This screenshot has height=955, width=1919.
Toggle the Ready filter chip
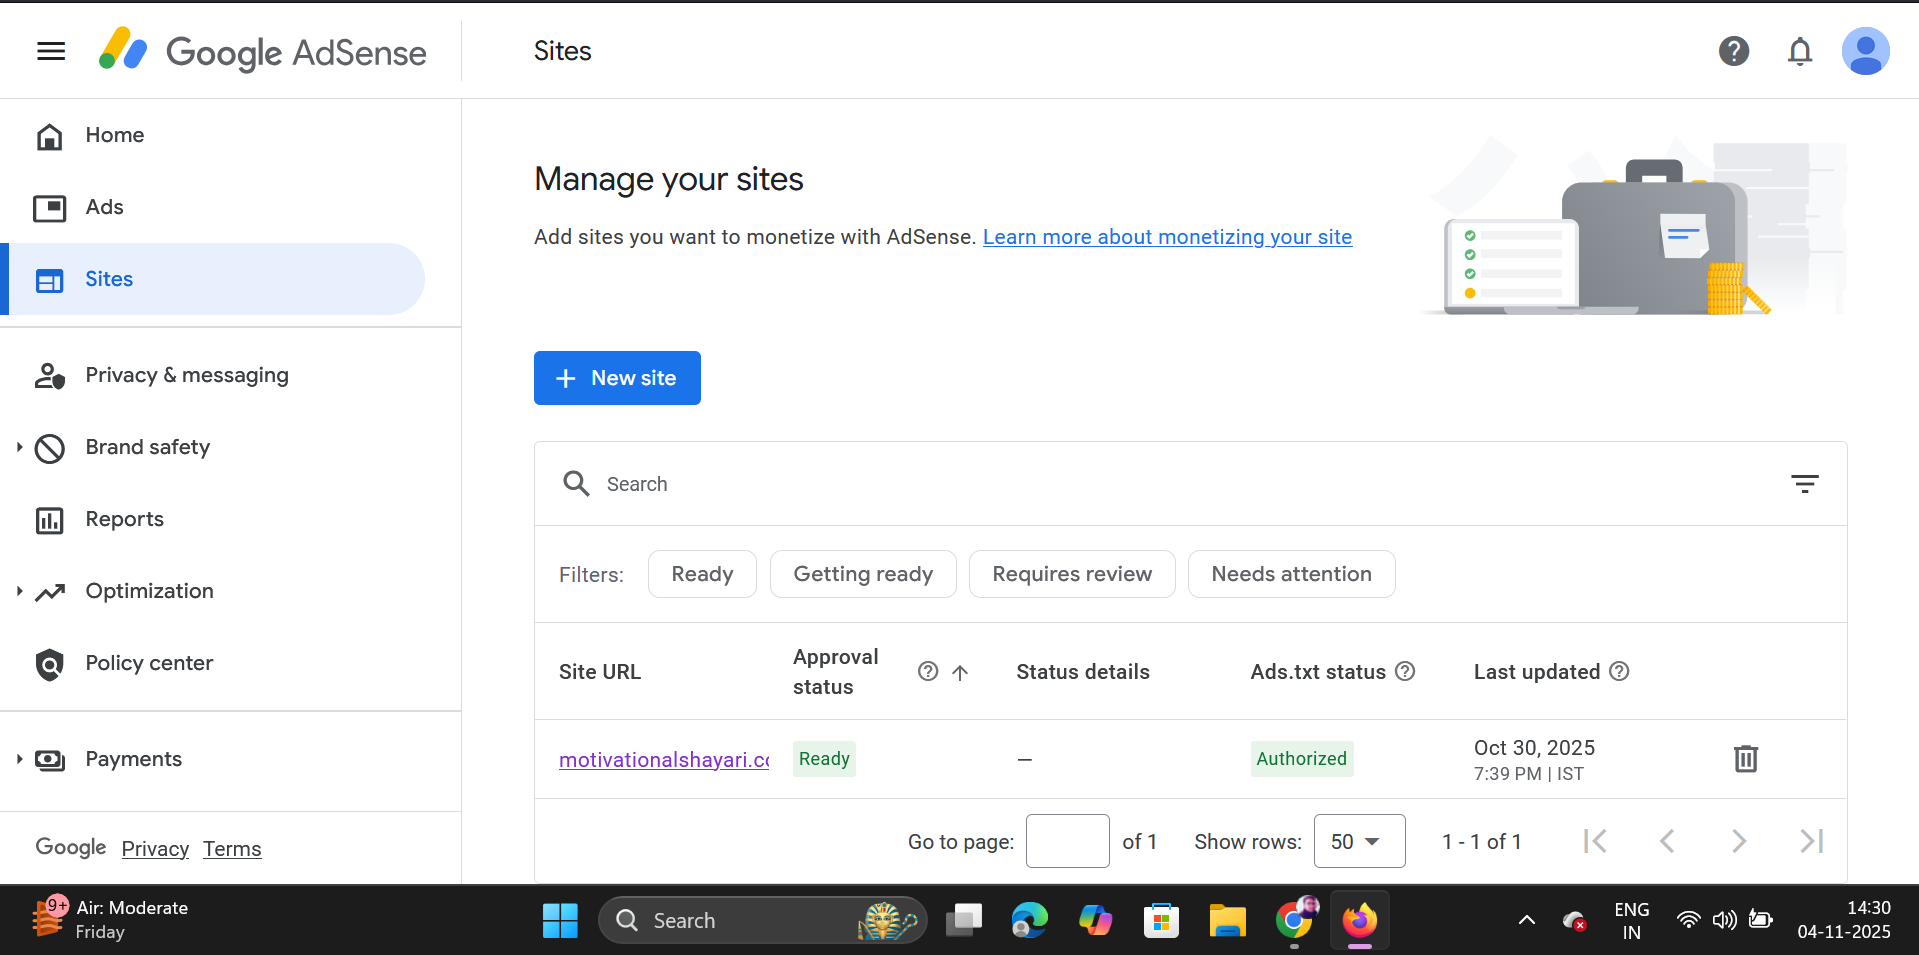click(x=702, y=574)
